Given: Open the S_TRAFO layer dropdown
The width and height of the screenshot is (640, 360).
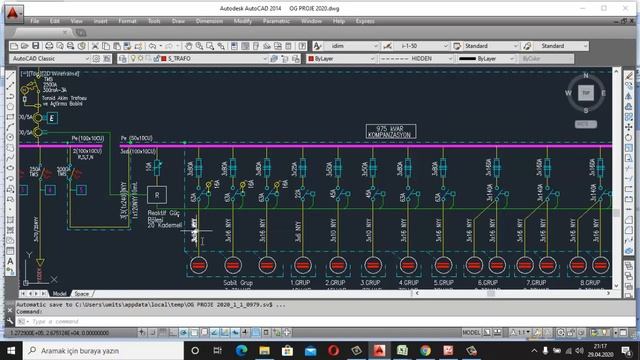Looking at the screenshot, I should tap(264, 59).
